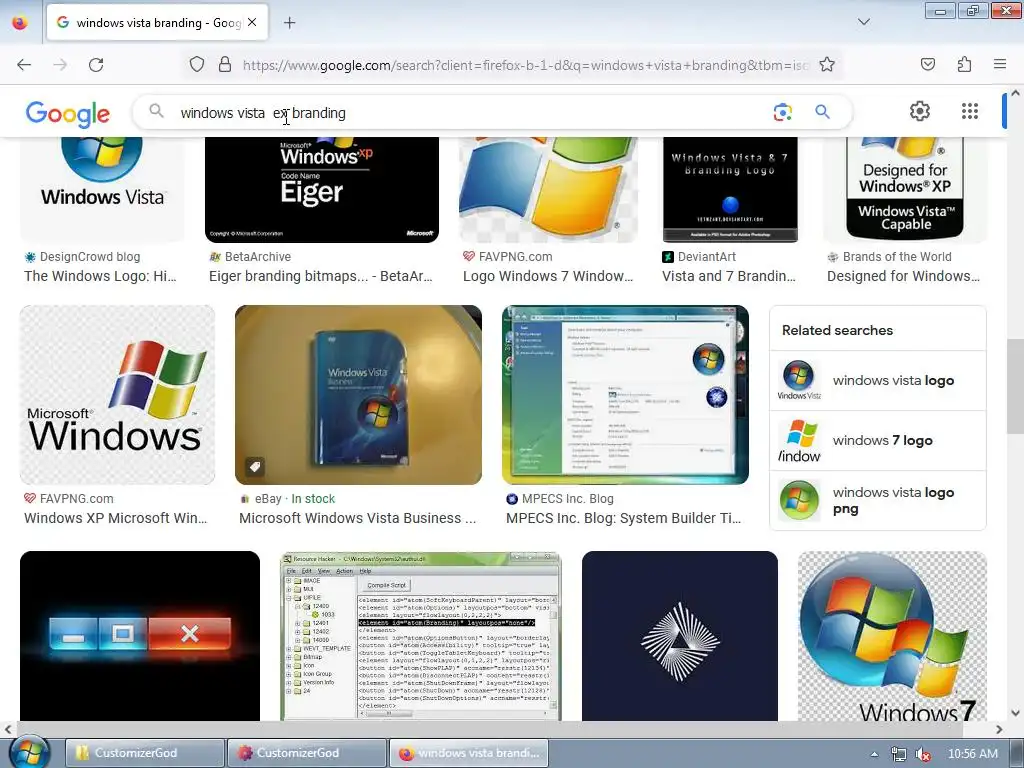1024x768 pixels.
Task: Reload the current page
Action: [96, 65]
